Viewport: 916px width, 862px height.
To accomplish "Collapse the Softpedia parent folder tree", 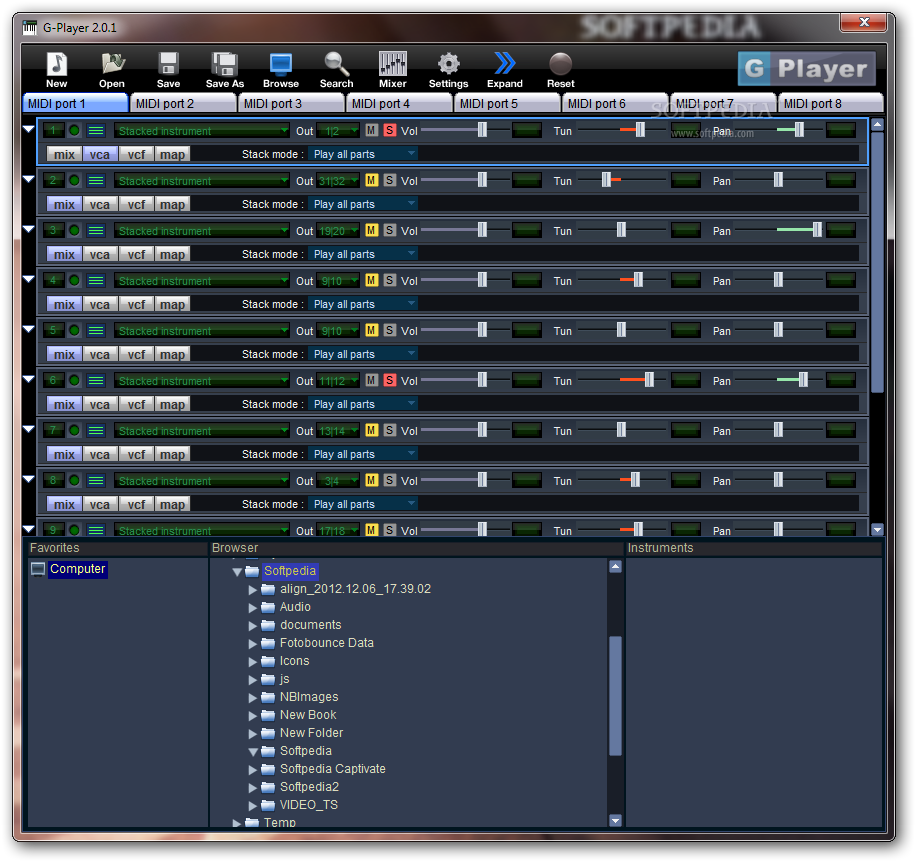I will tap(237, 572).
